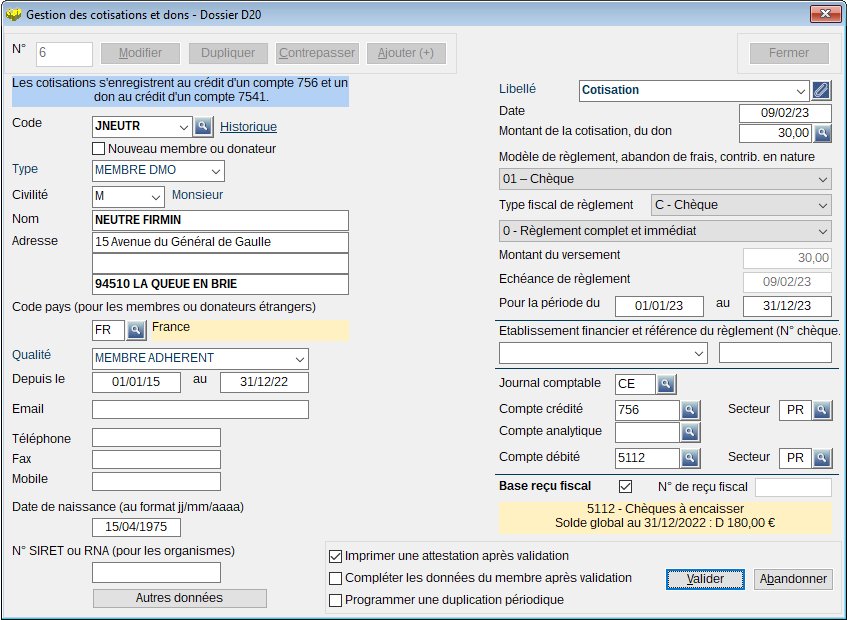
Task: Enable Compléter les données du membre après validation
Action: (335, 578)
